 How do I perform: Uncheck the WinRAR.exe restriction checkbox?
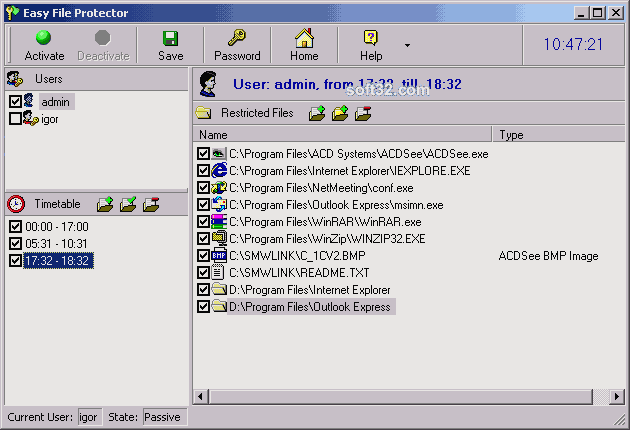click(x=203, y=221)
